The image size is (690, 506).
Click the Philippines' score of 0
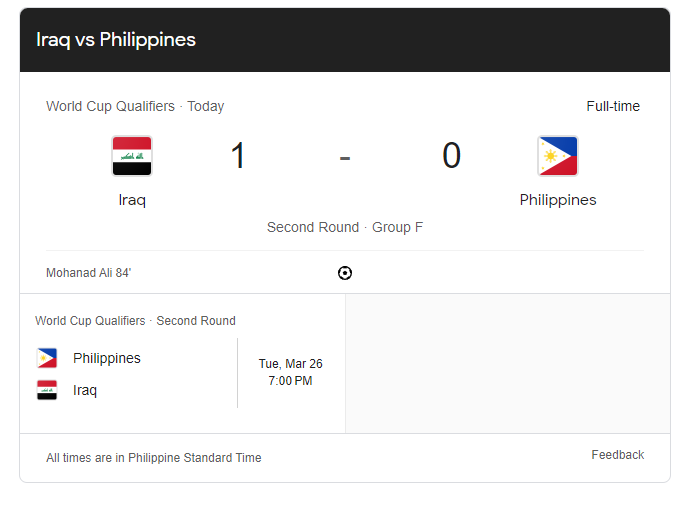click(451, 156)
